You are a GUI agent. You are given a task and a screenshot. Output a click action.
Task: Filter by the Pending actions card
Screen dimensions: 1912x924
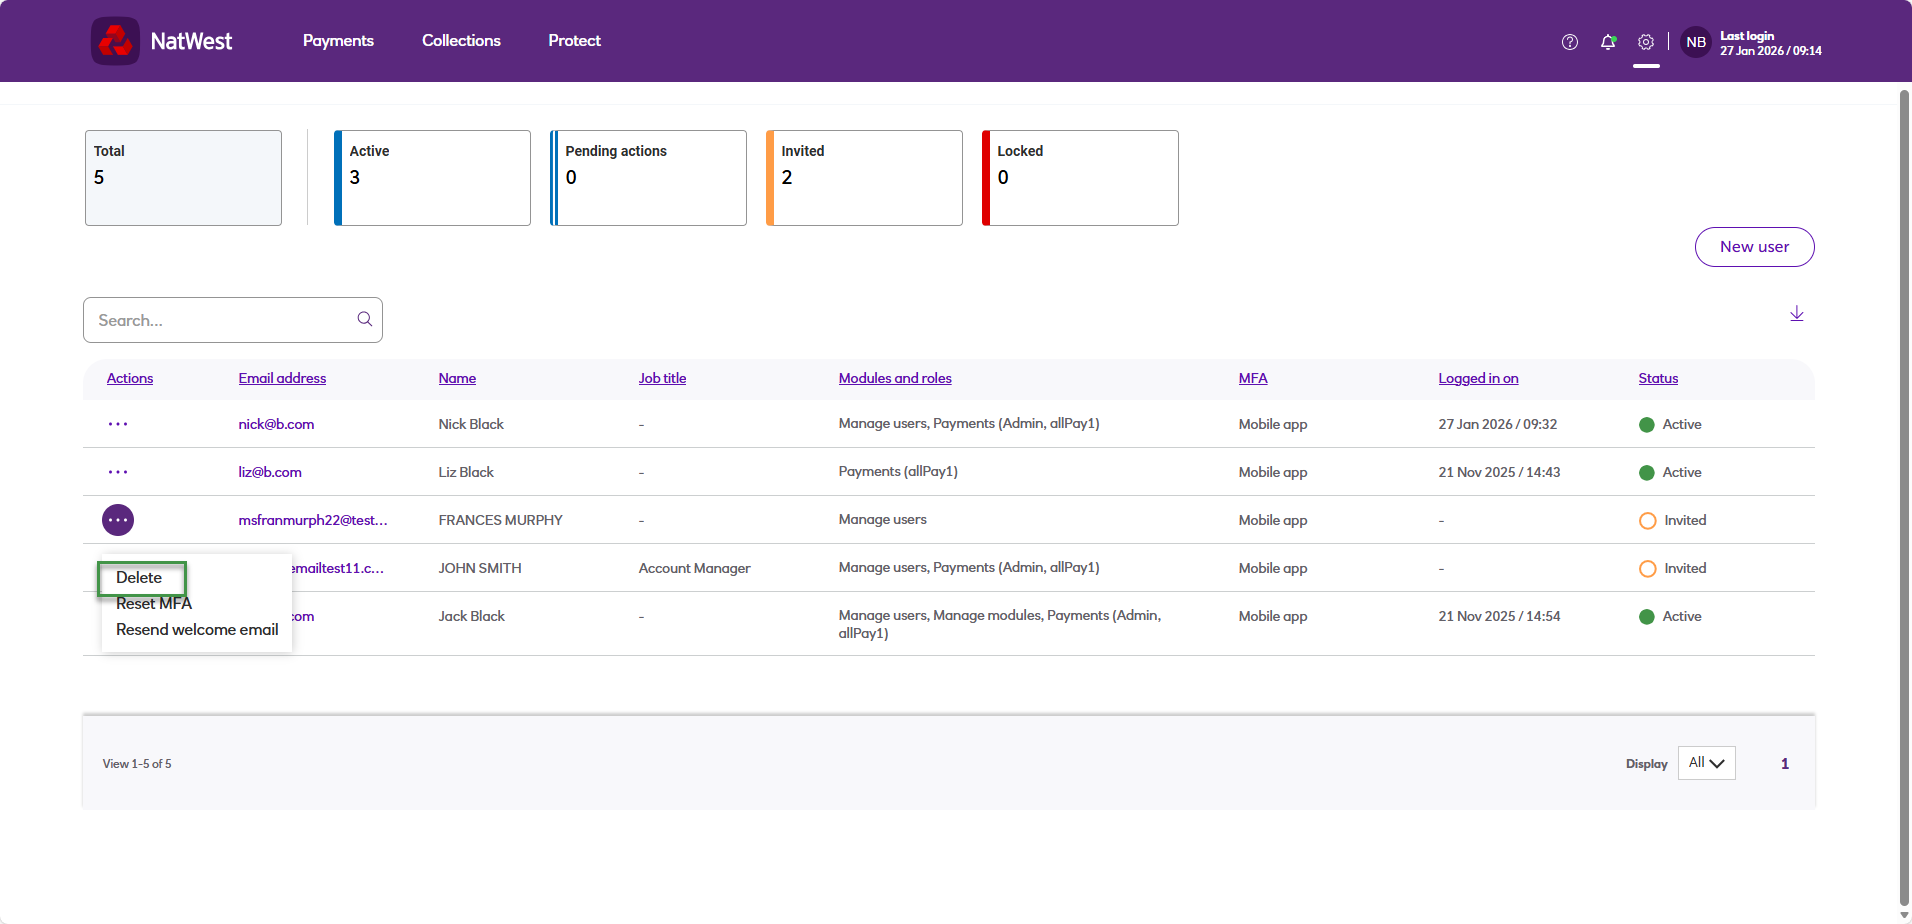click(x=648, y=178)
